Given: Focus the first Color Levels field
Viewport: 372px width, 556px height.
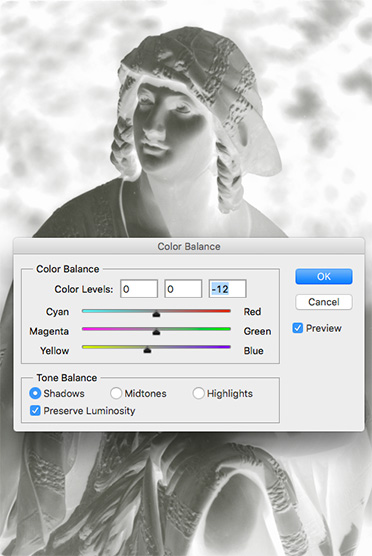Looking at the screenshot, I should point(139,289).
